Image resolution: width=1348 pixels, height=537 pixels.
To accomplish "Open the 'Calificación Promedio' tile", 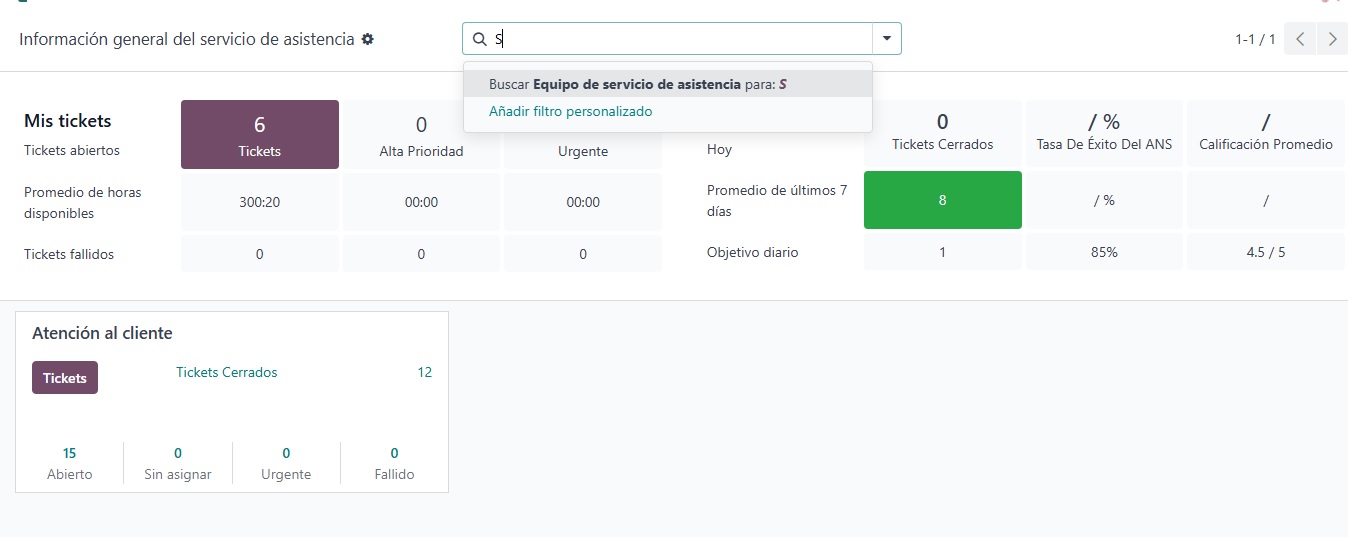I will point(1265,132).
